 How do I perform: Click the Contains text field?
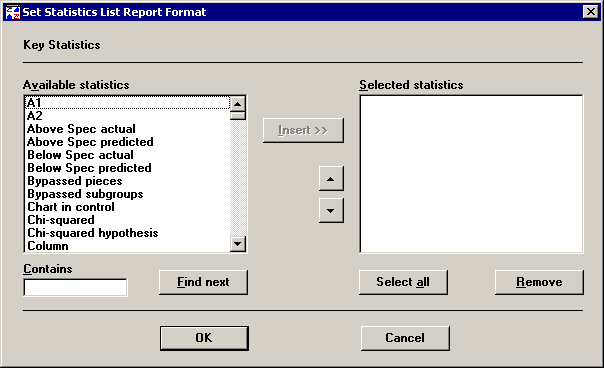tap(76, 287)
